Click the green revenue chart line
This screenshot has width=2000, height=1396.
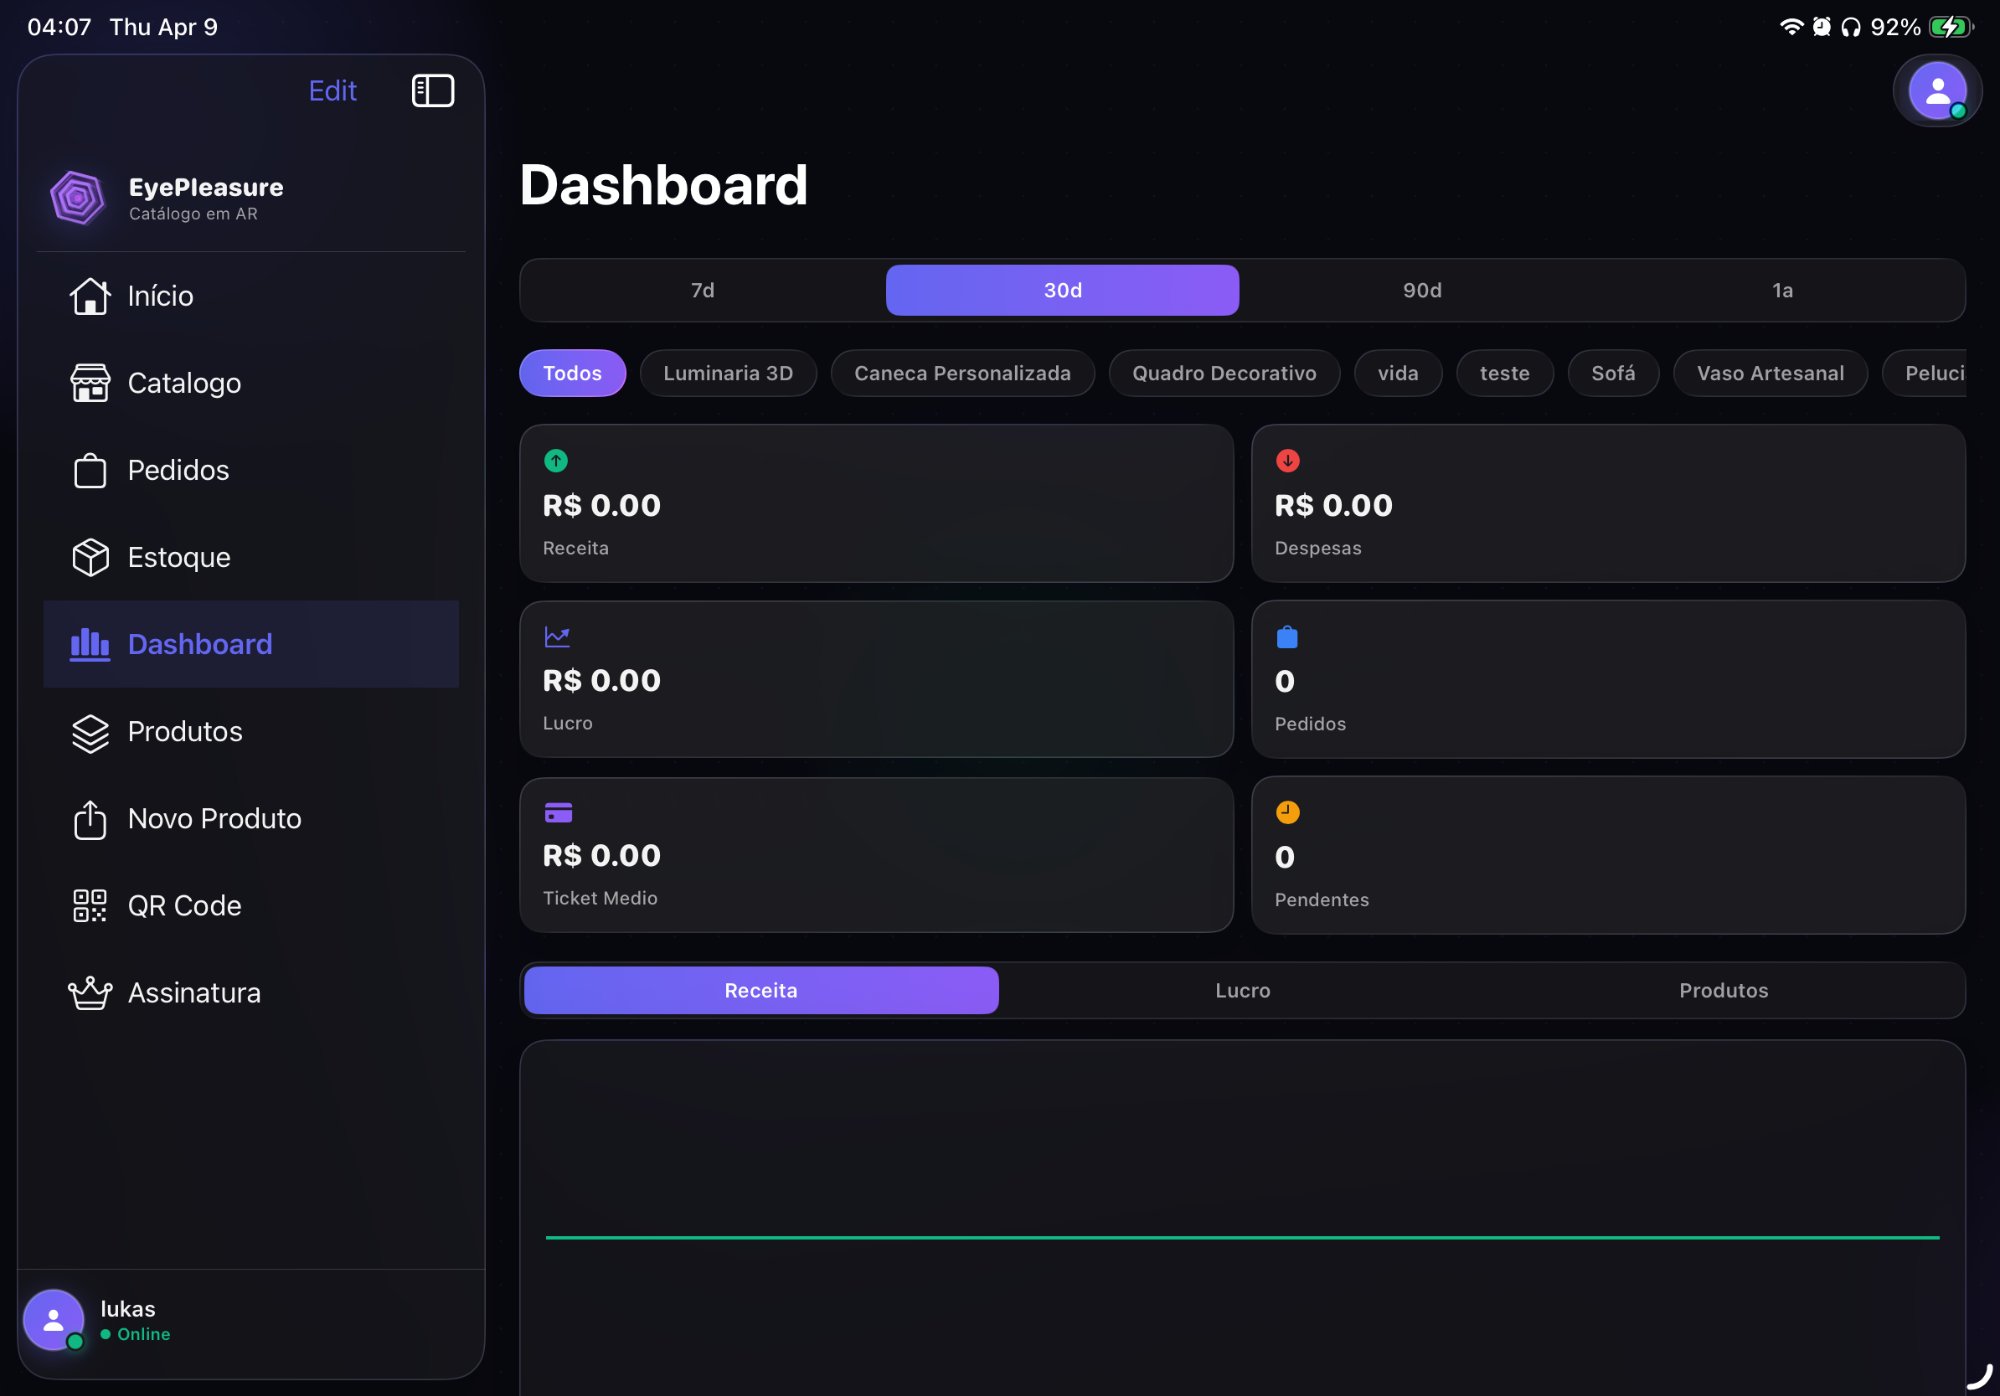(1242, 1237)
